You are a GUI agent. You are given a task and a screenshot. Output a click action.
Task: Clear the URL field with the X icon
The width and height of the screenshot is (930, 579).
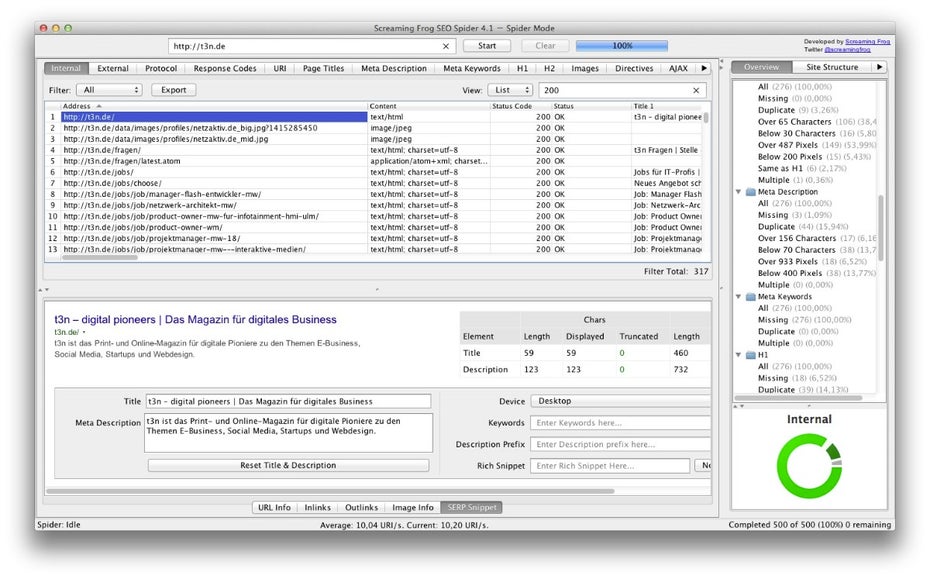[445, 46]
